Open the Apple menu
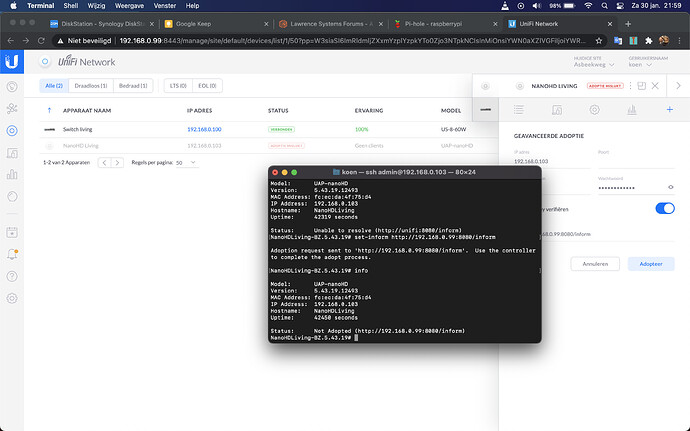The height and width of the screenshot is (431, 690). (x=14, y=6)
